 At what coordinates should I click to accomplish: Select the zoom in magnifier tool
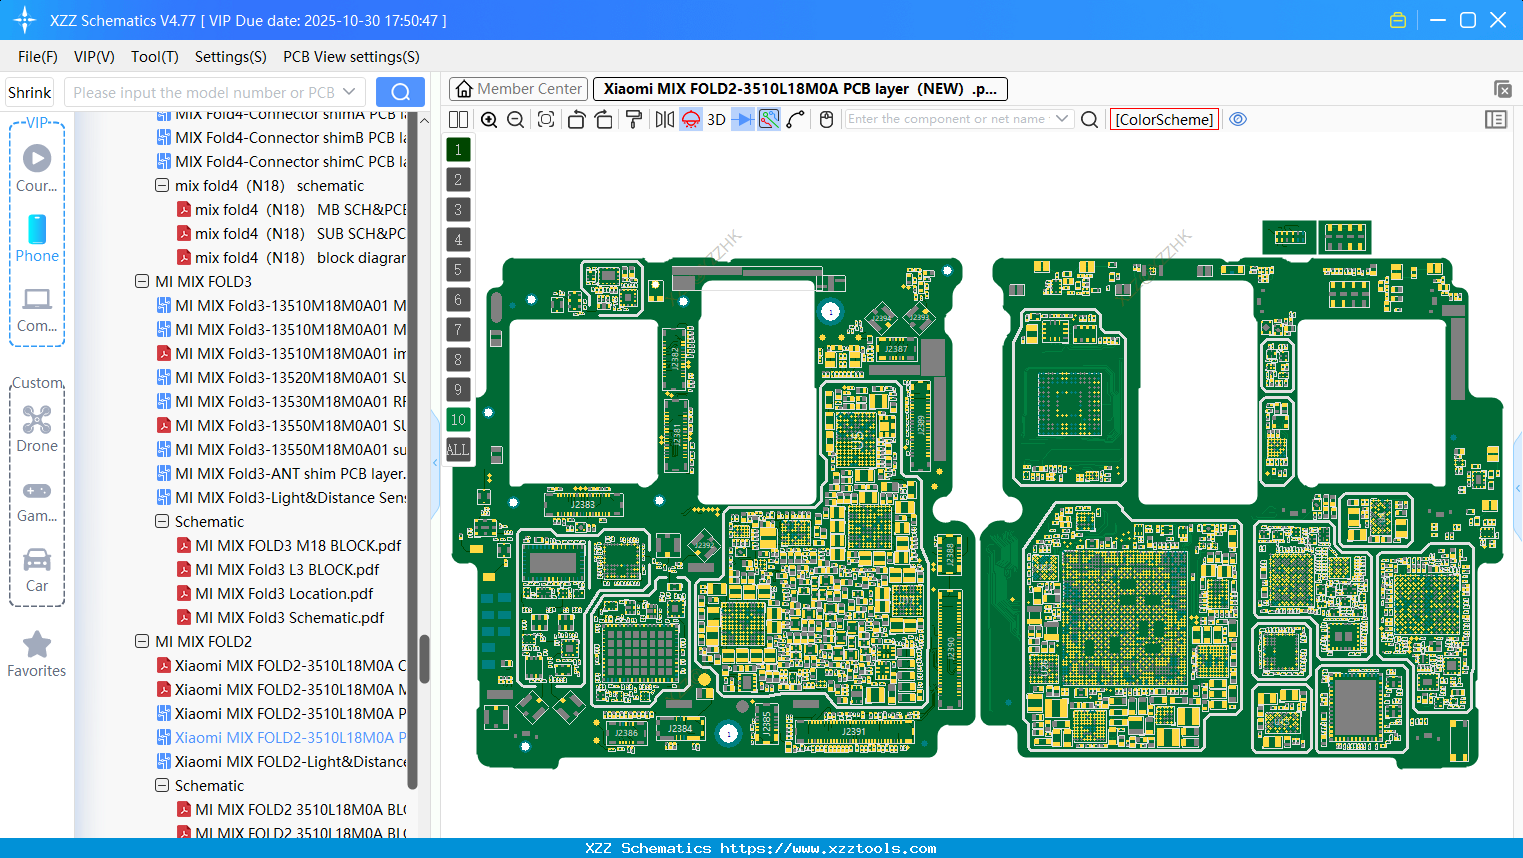(489, 119)
